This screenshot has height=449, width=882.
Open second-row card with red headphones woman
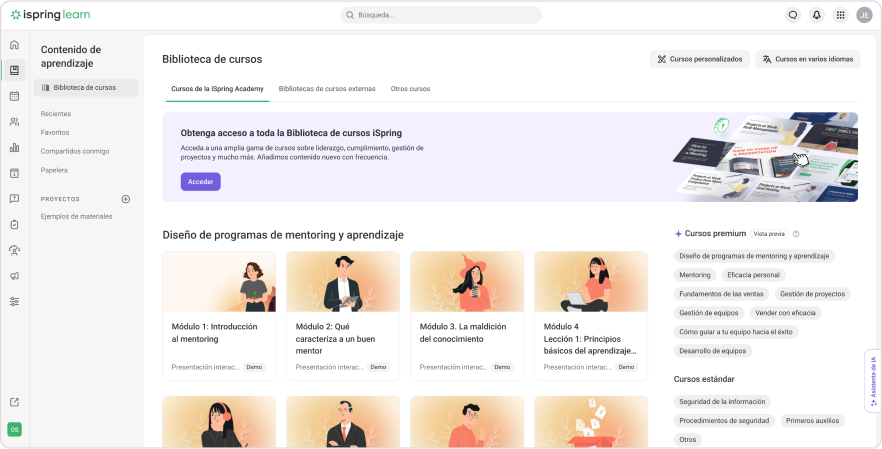pos(219,422)
